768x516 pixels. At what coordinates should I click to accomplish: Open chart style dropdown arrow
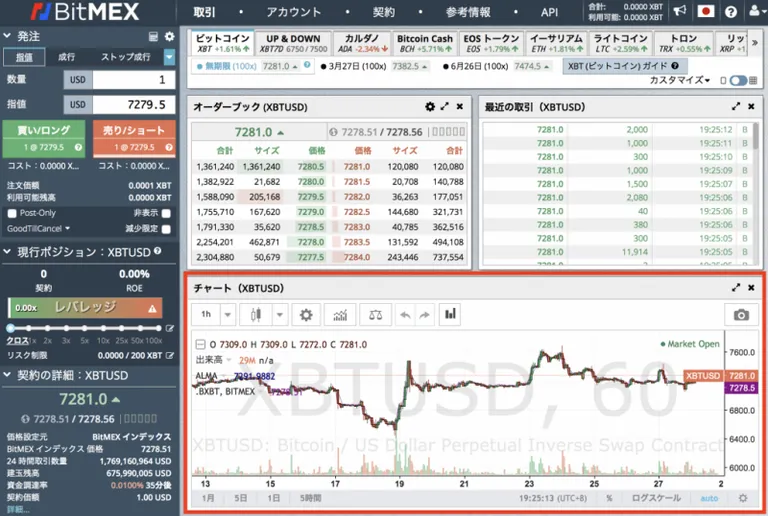[x=279, y=315]
